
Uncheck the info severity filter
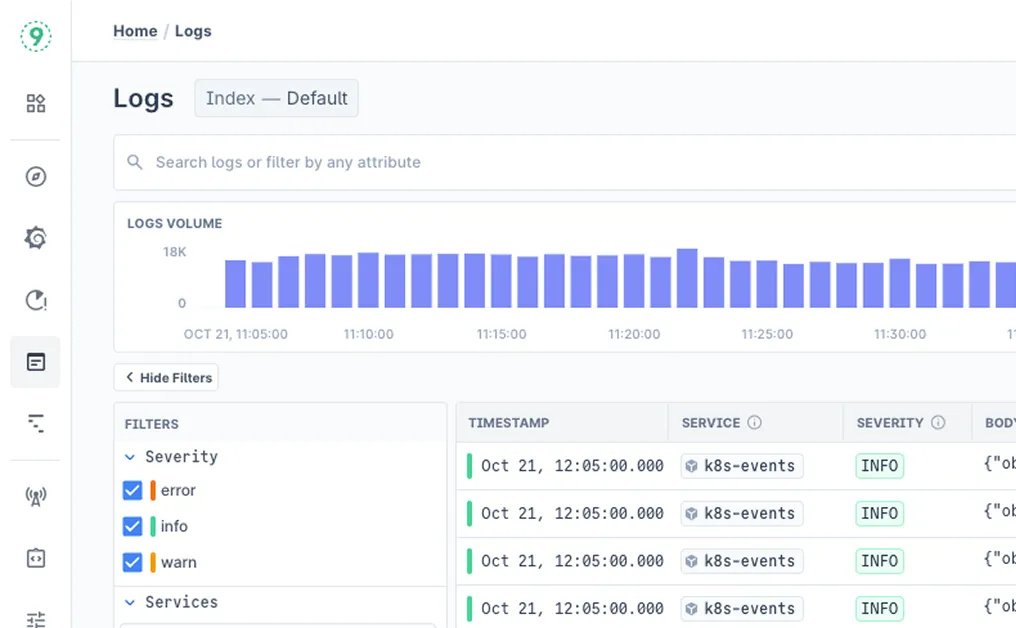pos(132,526)
